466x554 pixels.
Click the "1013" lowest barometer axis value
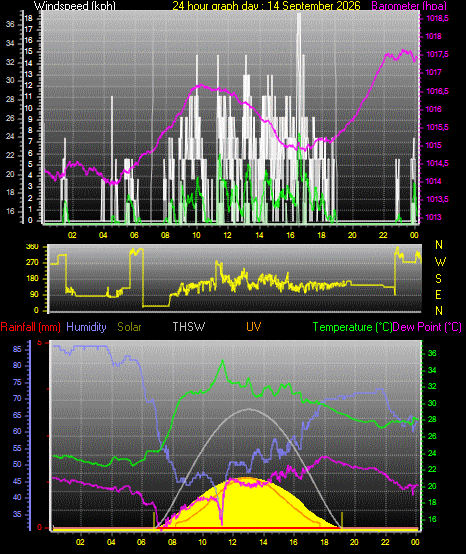pos(434,217)
